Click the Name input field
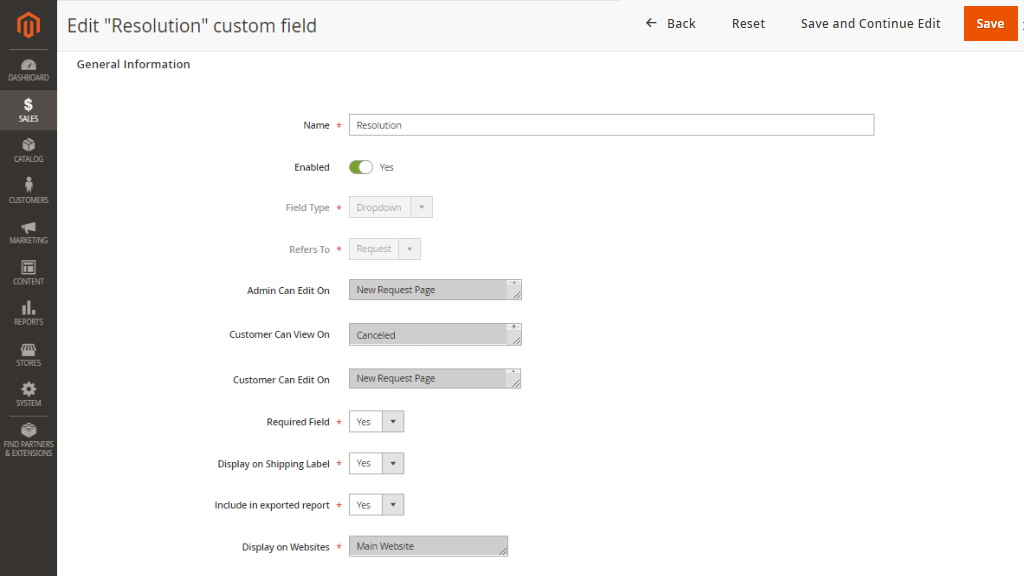 (x=611, y=125)
